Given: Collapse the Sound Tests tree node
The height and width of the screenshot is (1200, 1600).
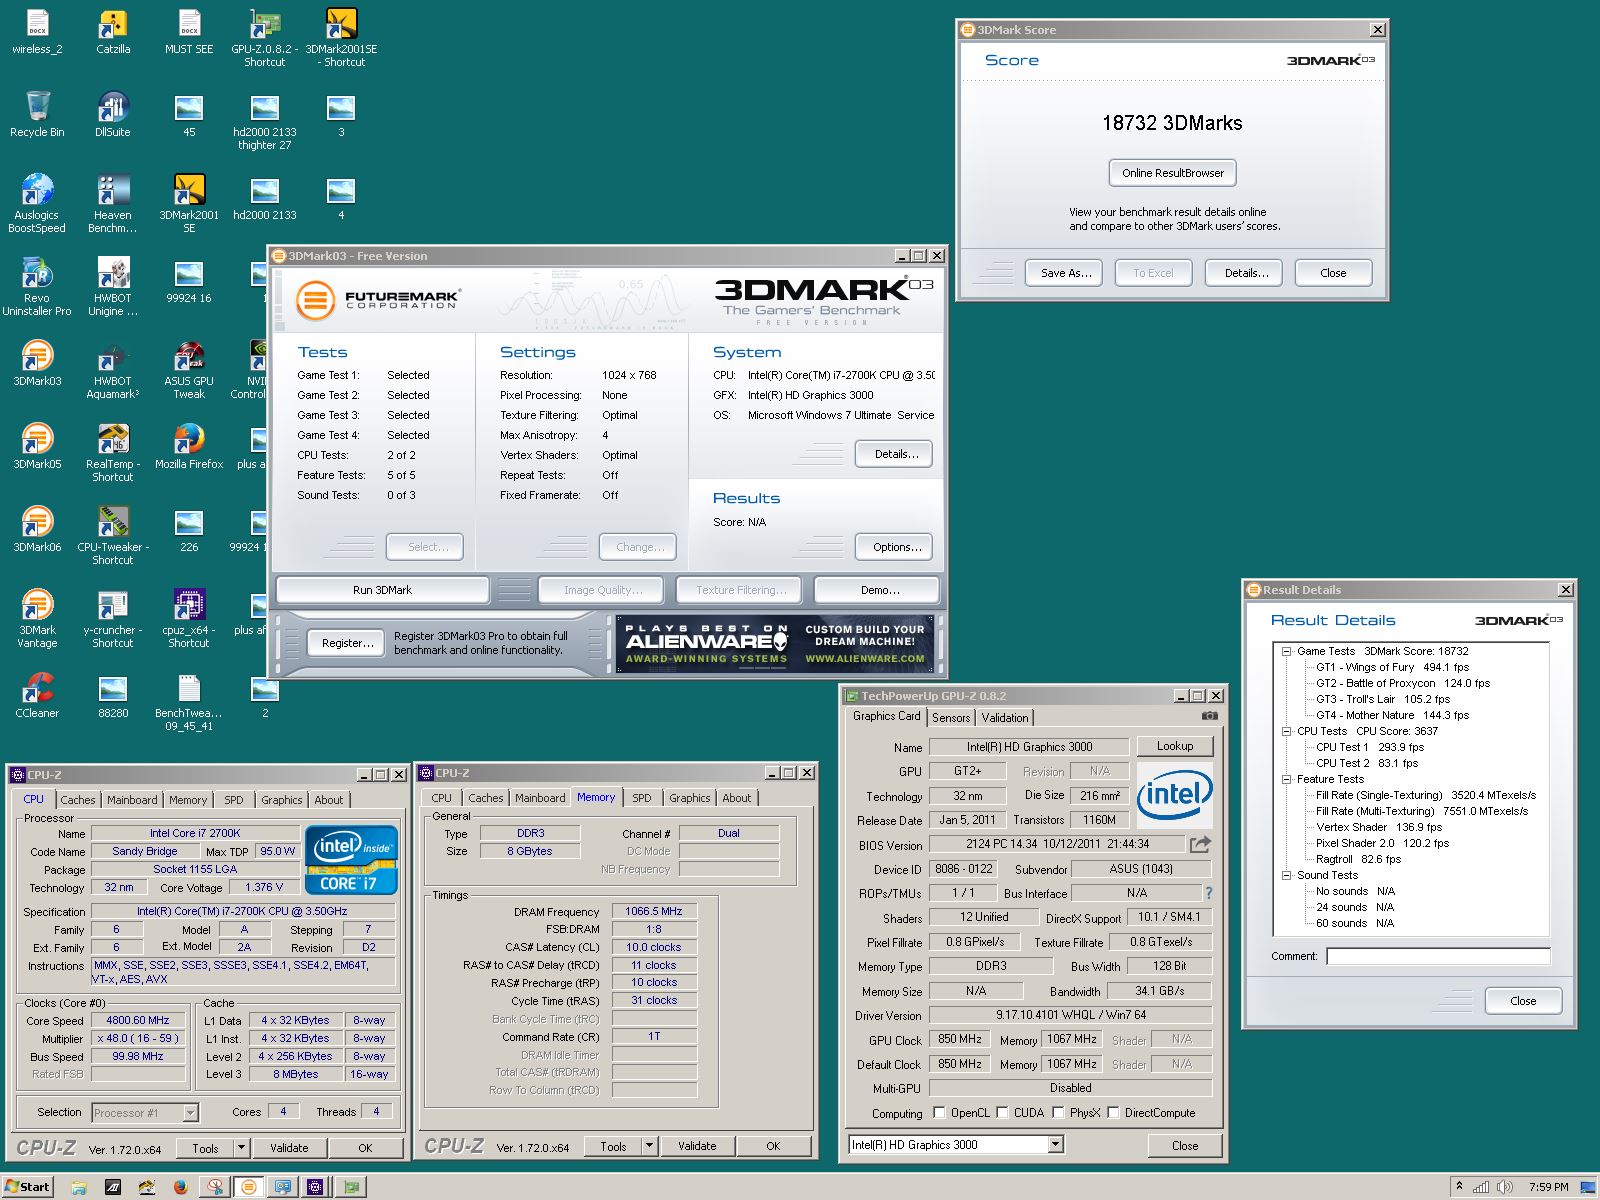Looking at the screenshot, I should point(1287,875).
